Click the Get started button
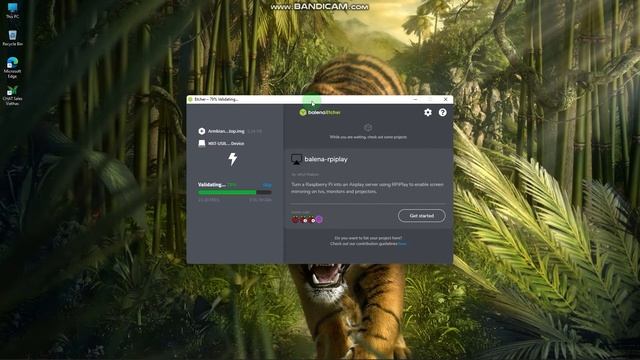The height and width of the screenshot is (360, 640). pyautogui.click(x=422, y=216)
